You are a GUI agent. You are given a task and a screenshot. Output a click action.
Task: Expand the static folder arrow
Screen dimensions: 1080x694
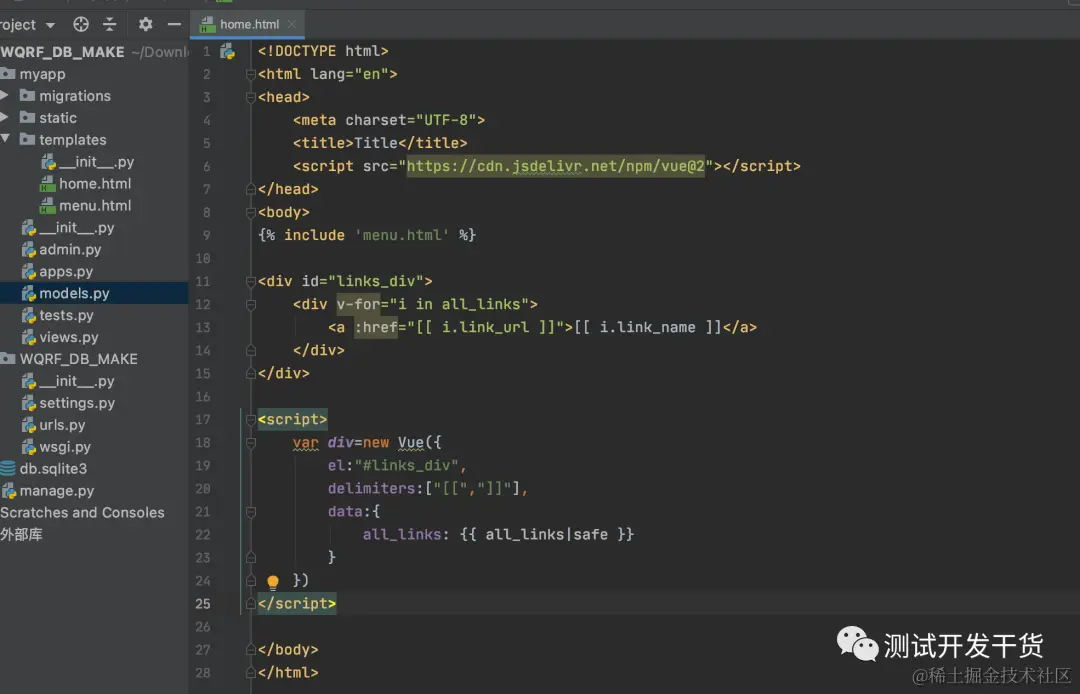5,118
